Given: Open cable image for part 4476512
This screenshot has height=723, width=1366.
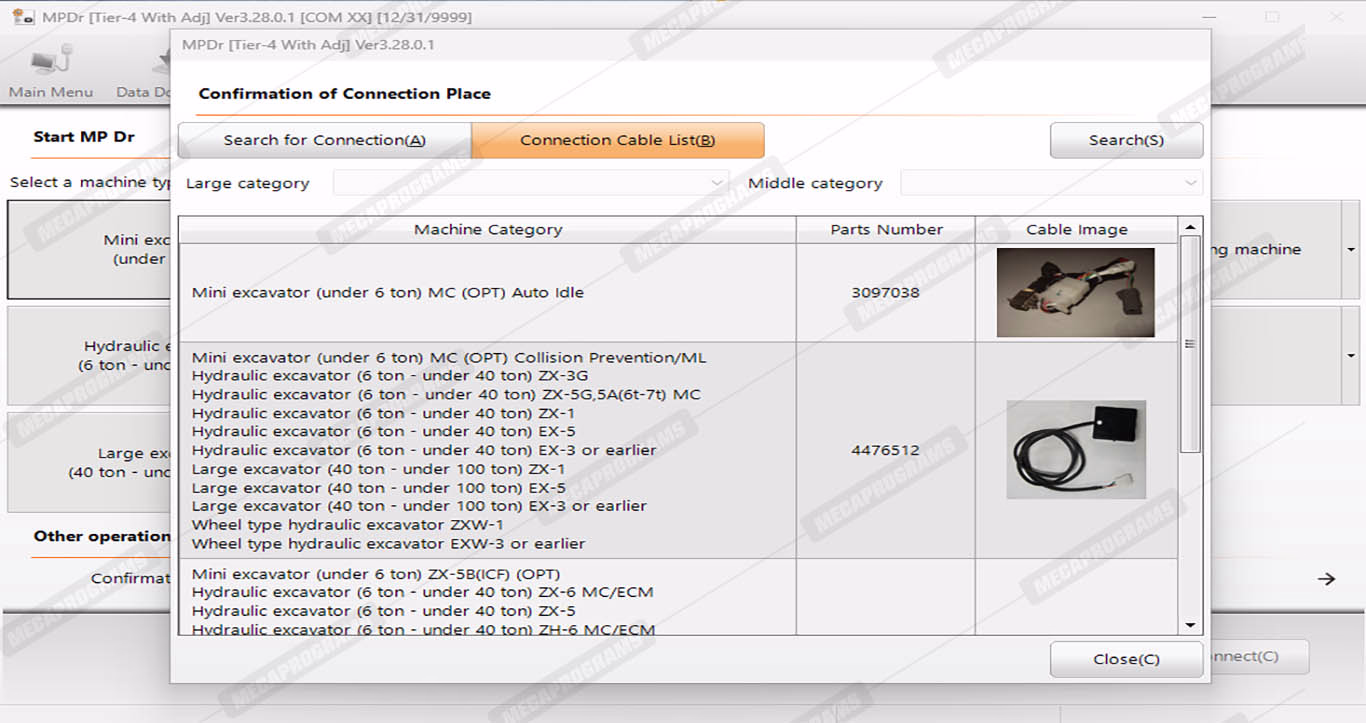Looking at the screenshot, I should click(x=1076, y=450).
